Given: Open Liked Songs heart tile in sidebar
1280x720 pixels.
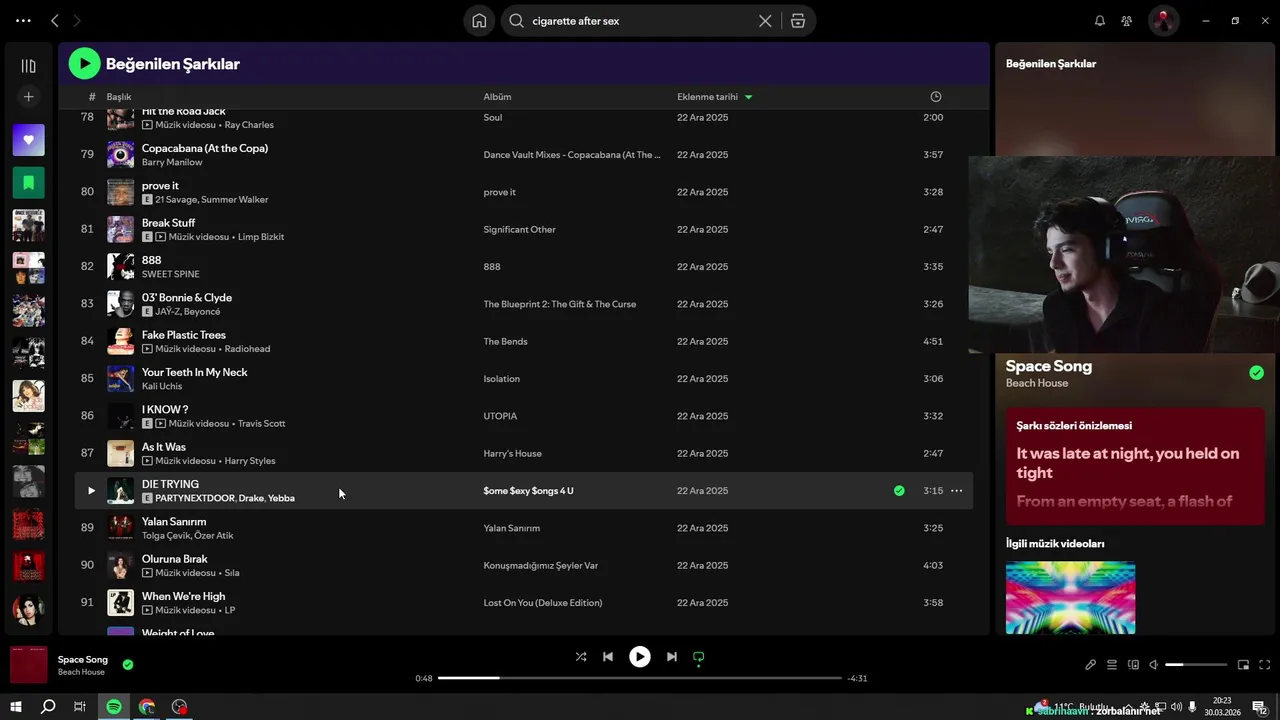Looking at the screenshot, I should [x=28, y=140].
